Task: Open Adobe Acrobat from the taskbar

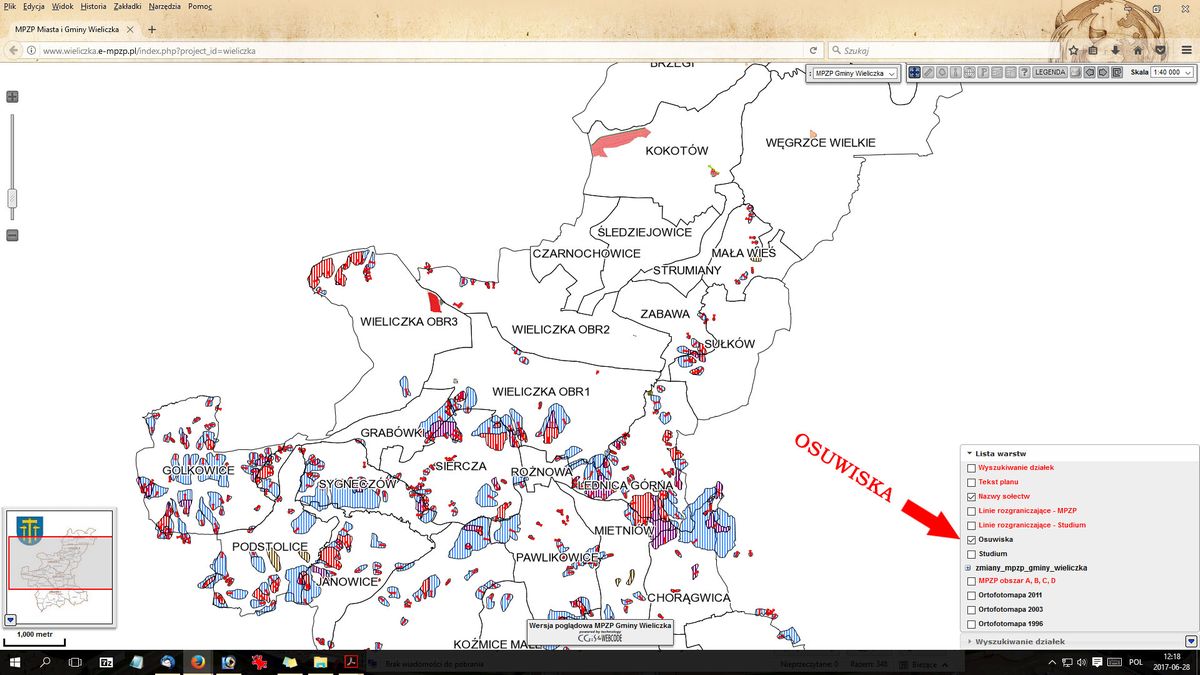Action: (x=352, y=662)
